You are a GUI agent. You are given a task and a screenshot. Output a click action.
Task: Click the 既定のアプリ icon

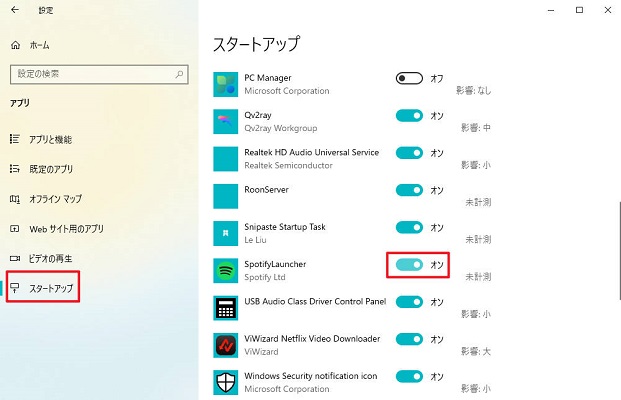[x=15, y=169]
